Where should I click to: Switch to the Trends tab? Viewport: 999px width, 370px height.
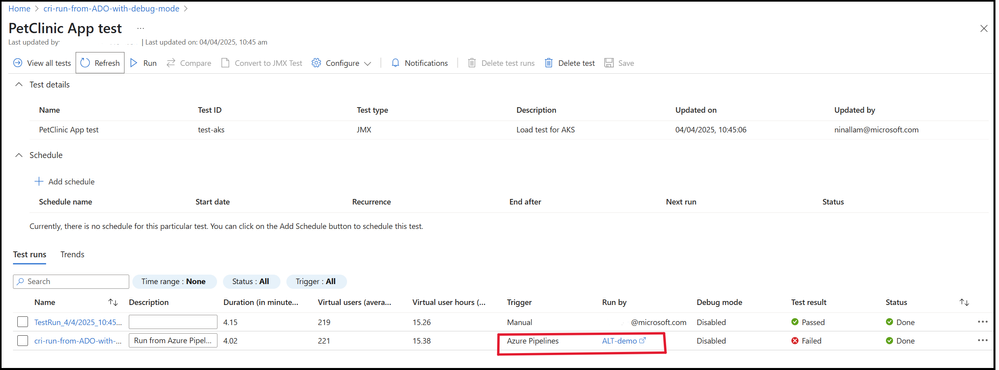72,254
